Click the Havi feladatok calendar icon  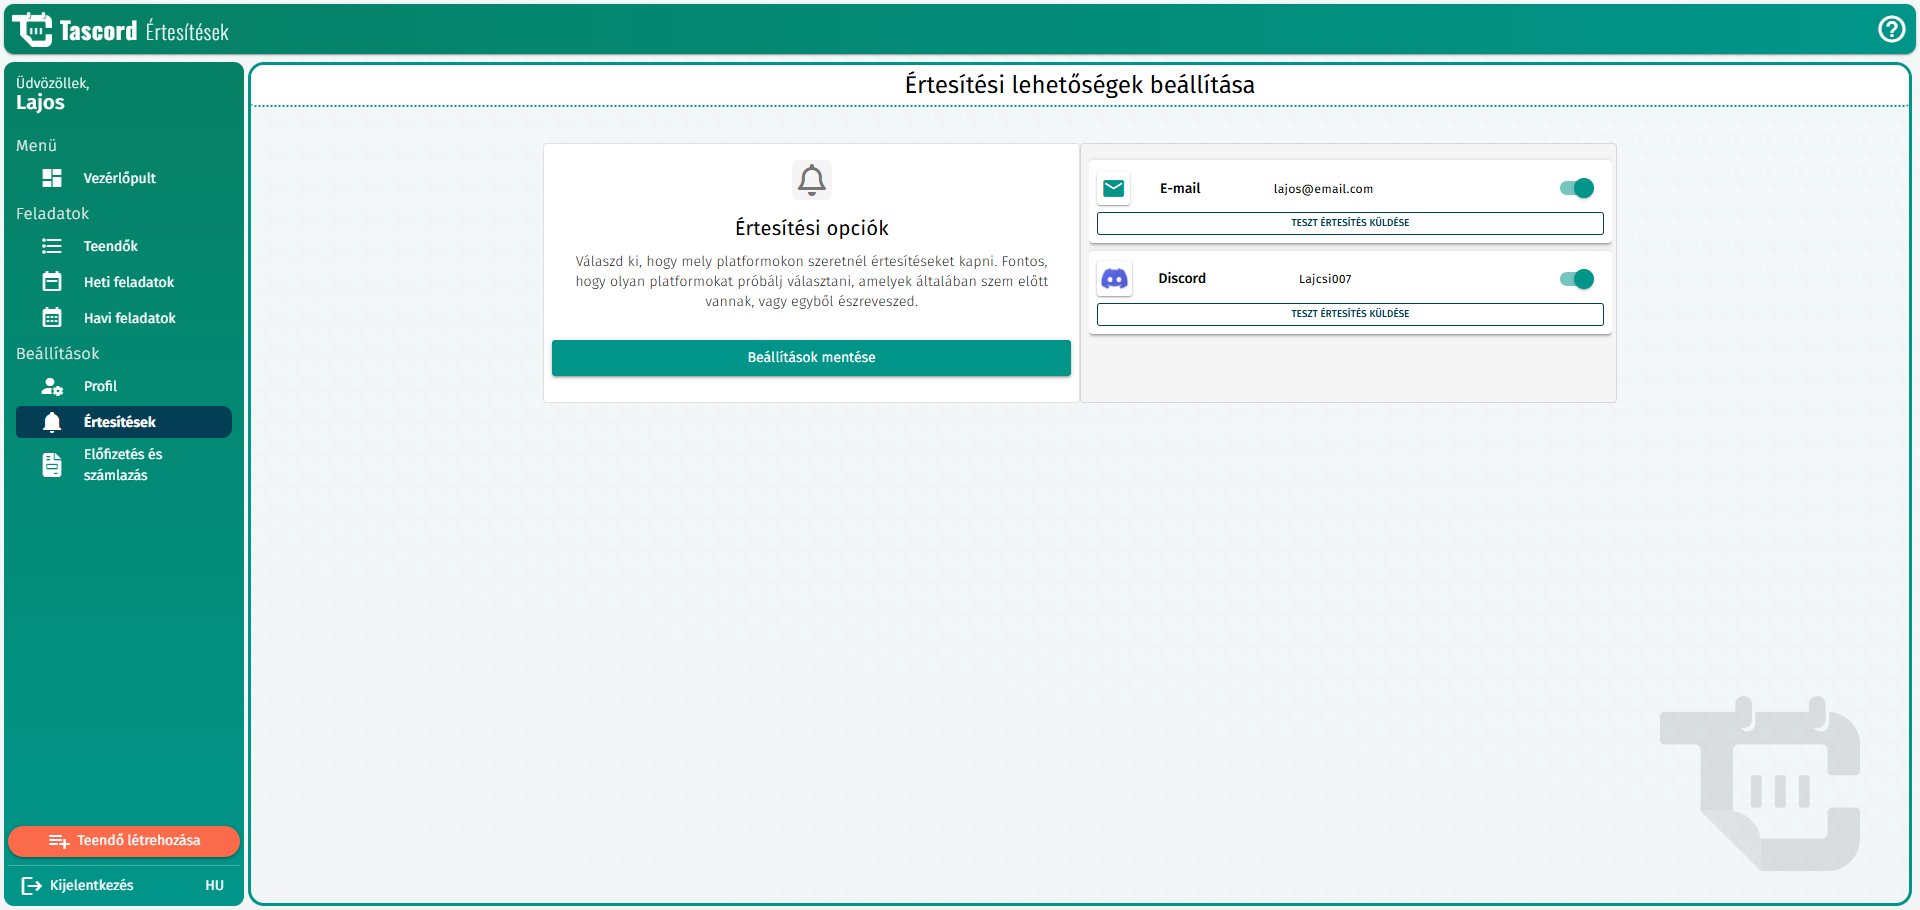point(52,318)
